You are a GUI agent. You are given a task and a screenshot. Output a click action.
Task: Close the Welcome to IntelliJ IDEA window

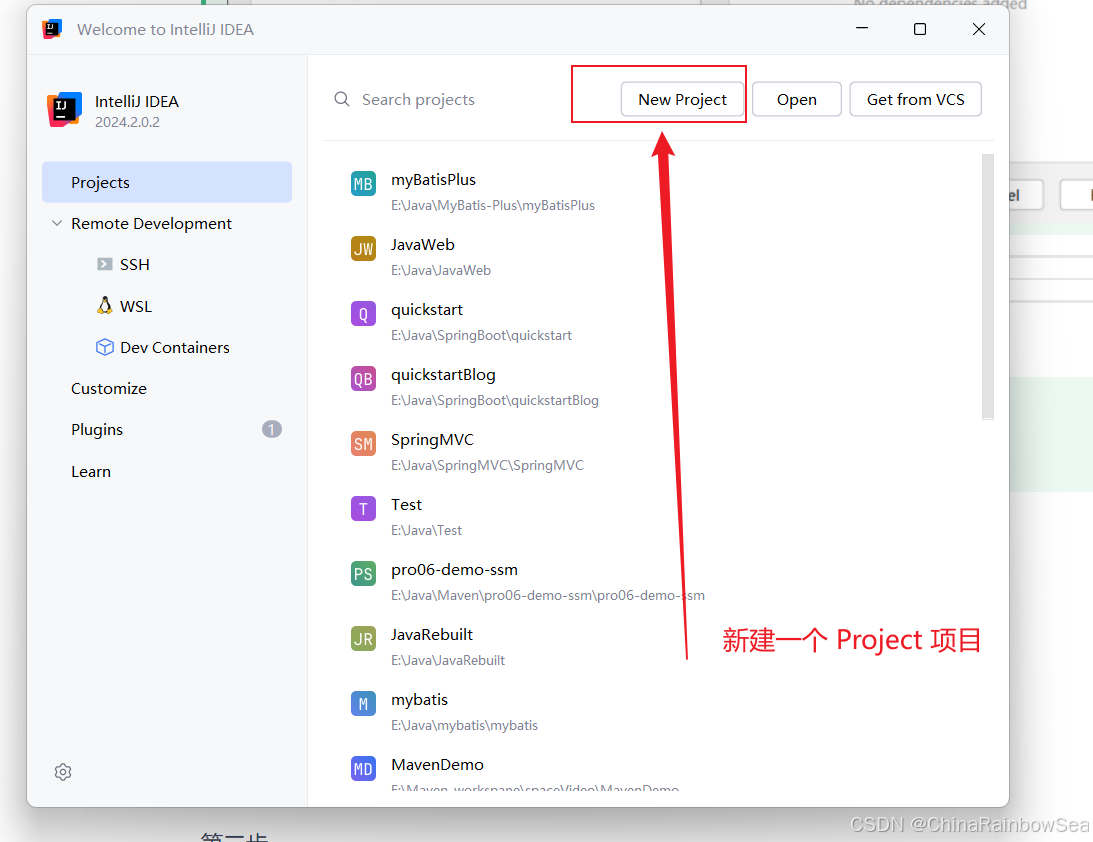pos(979,29)
